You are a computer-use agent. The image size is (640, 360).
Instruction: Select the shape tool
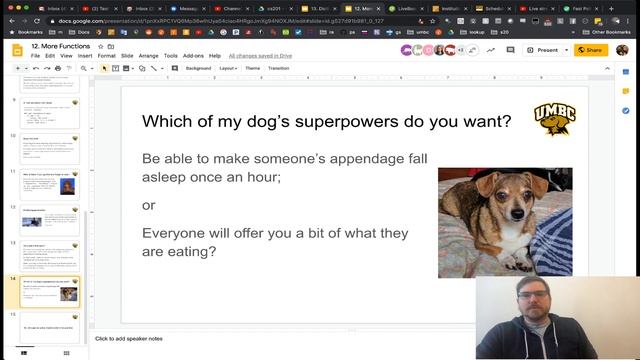click(x=142, y=68)
